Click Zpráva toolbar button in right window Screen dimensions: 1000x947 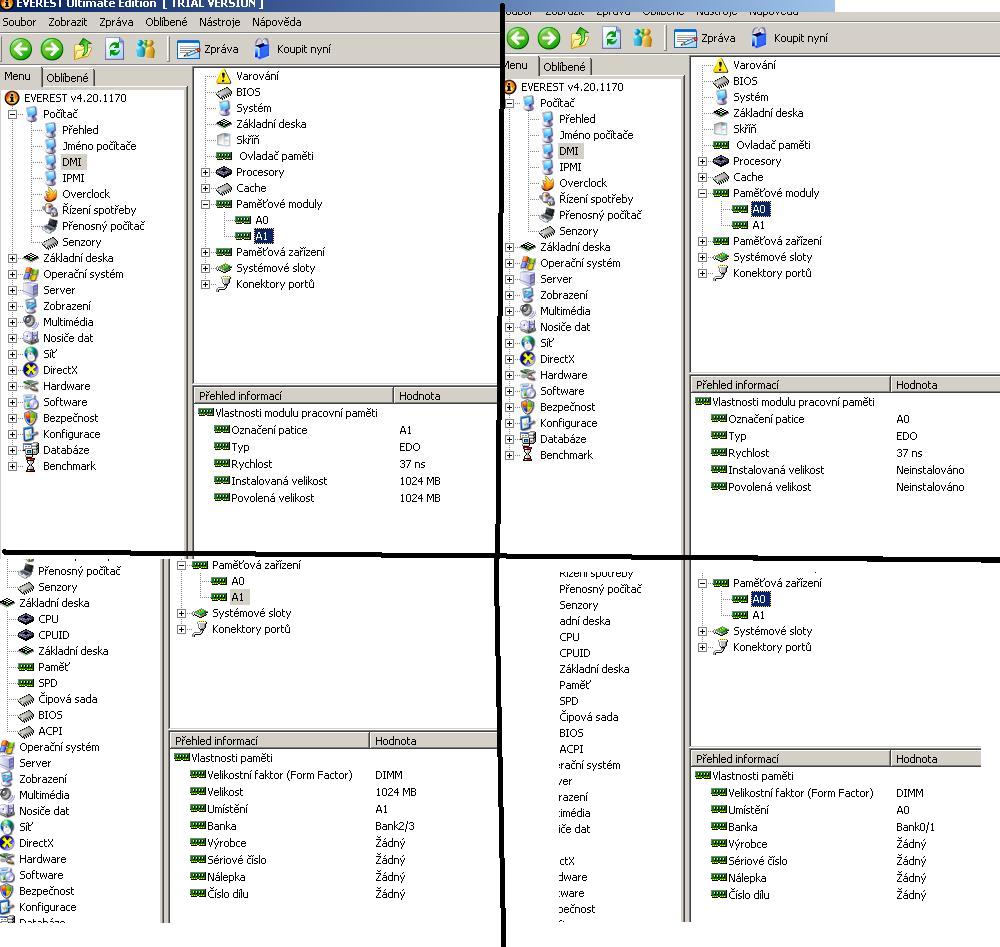pyautogui.click(x=706, y=38)
